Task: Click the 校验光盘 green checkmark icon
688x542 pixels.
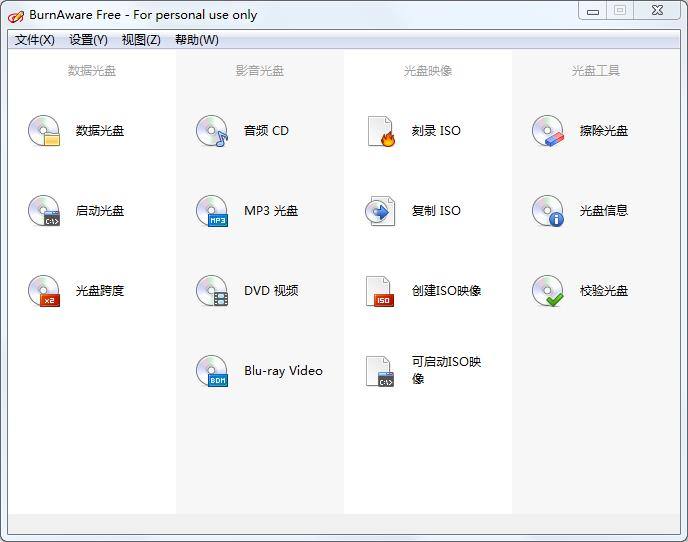Action: pos(548,291)
